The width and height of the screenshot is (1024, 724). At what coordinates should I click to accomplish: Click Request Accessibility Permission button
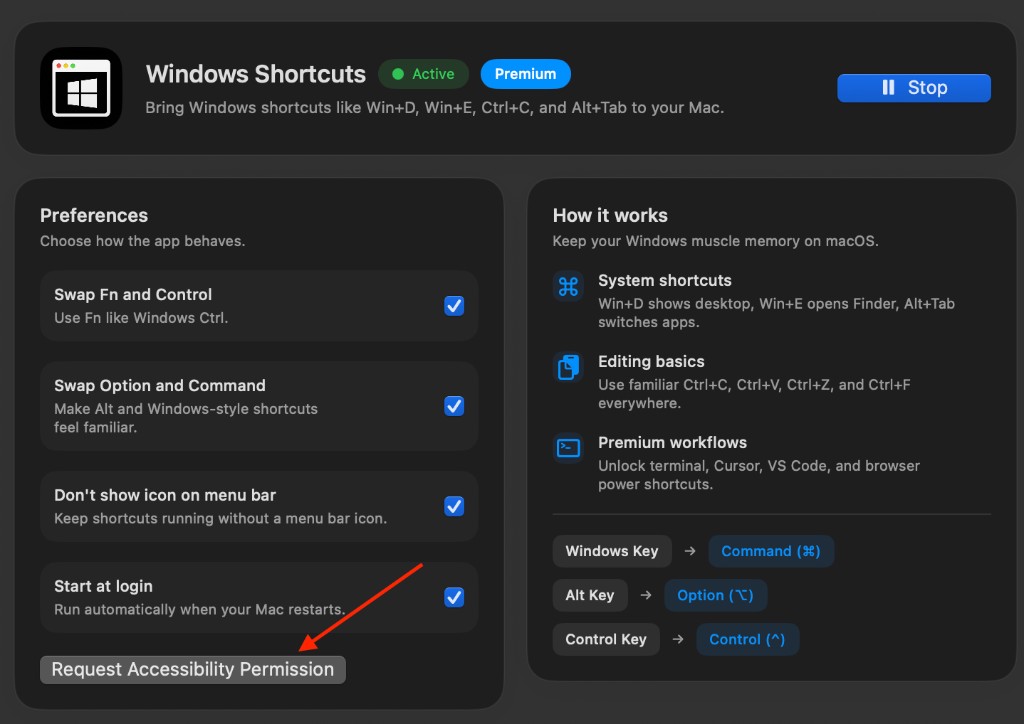coord(193,670)
